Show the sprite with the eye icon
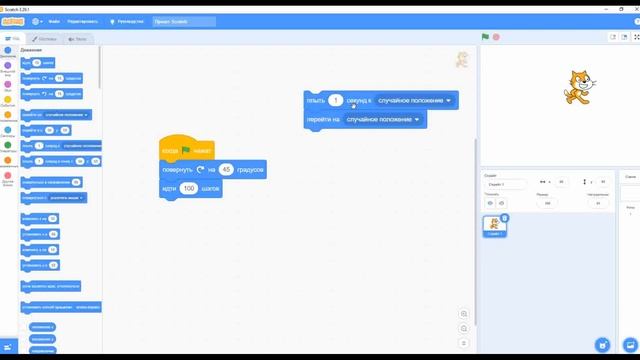Image resolution: width=640 pixels, height=360 pixels. point(490,203)
